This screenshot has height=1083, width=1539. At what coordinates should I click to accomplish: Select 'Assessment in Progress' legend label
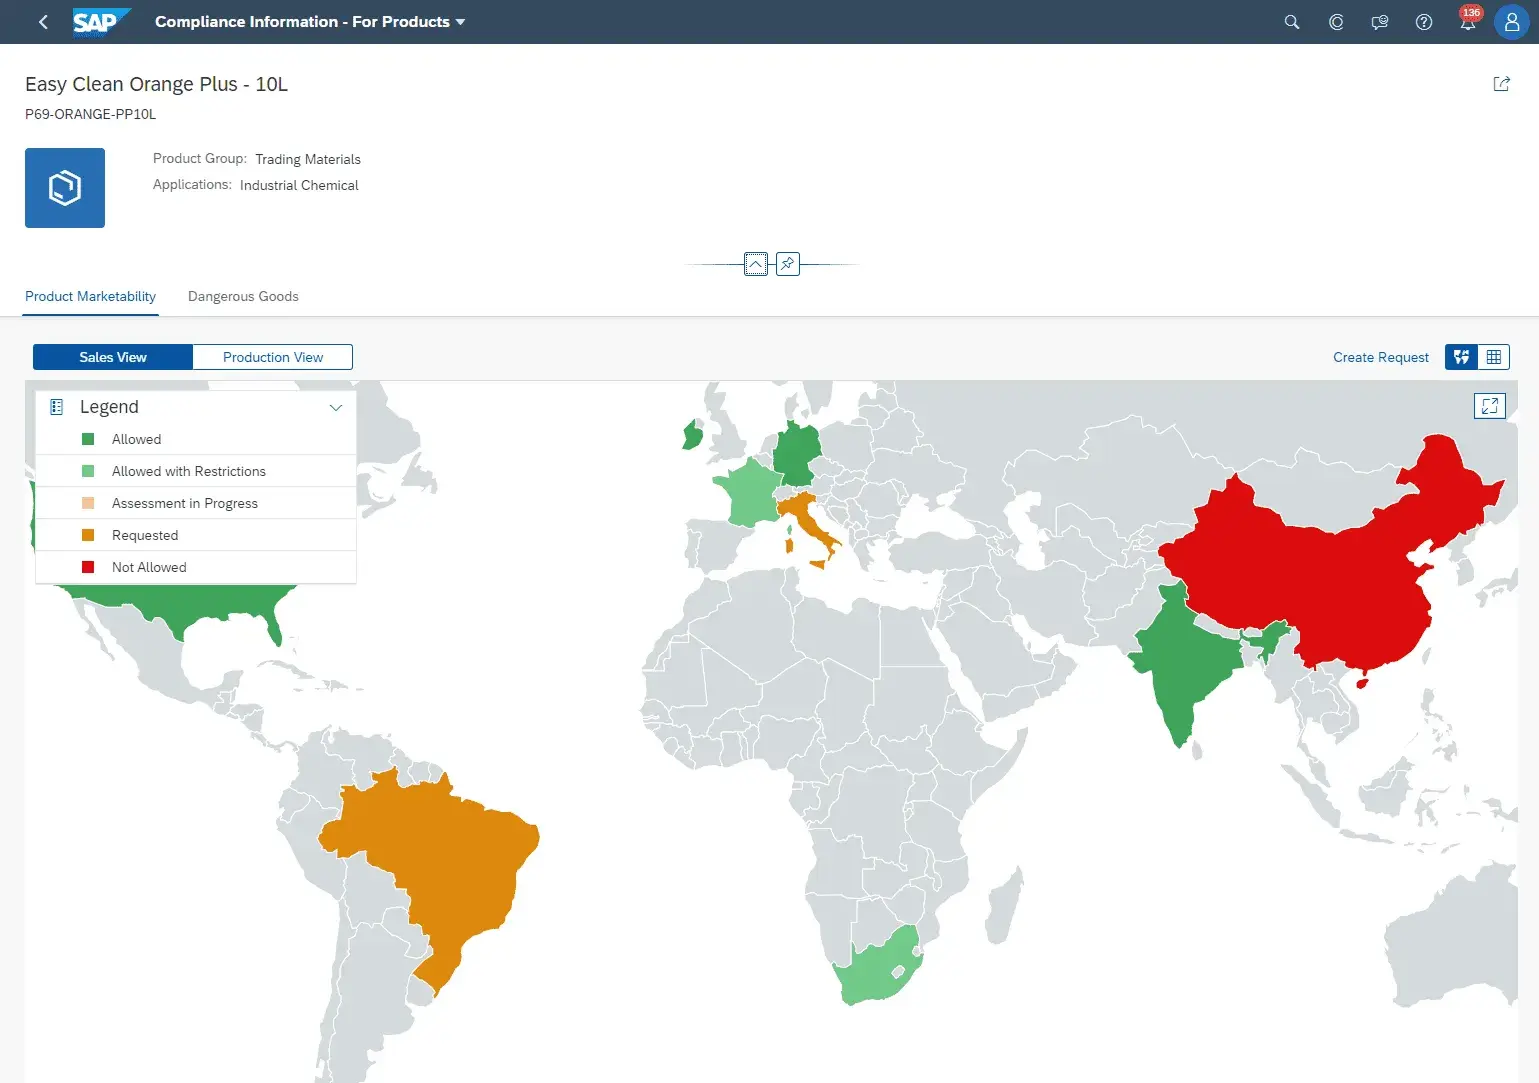click(185, 503)
